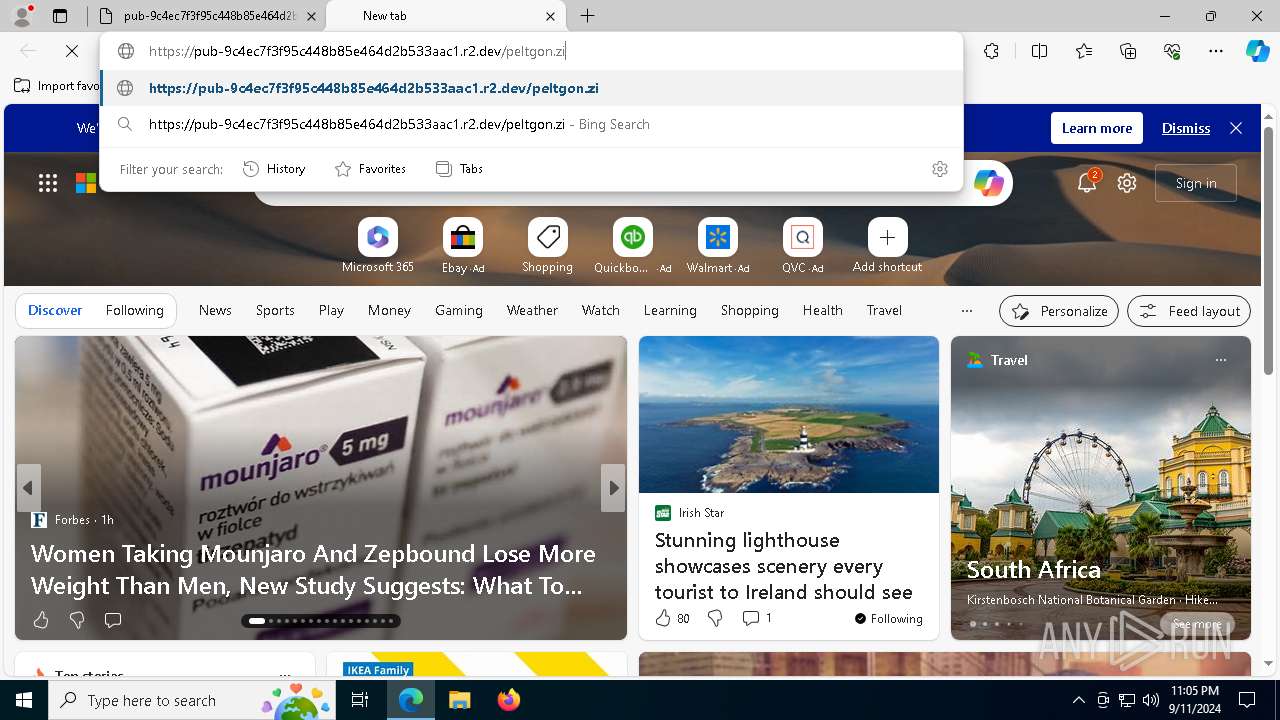This screenshot has height=720, width=1280.
Task: Open a new browser tab
Action: 588,16
